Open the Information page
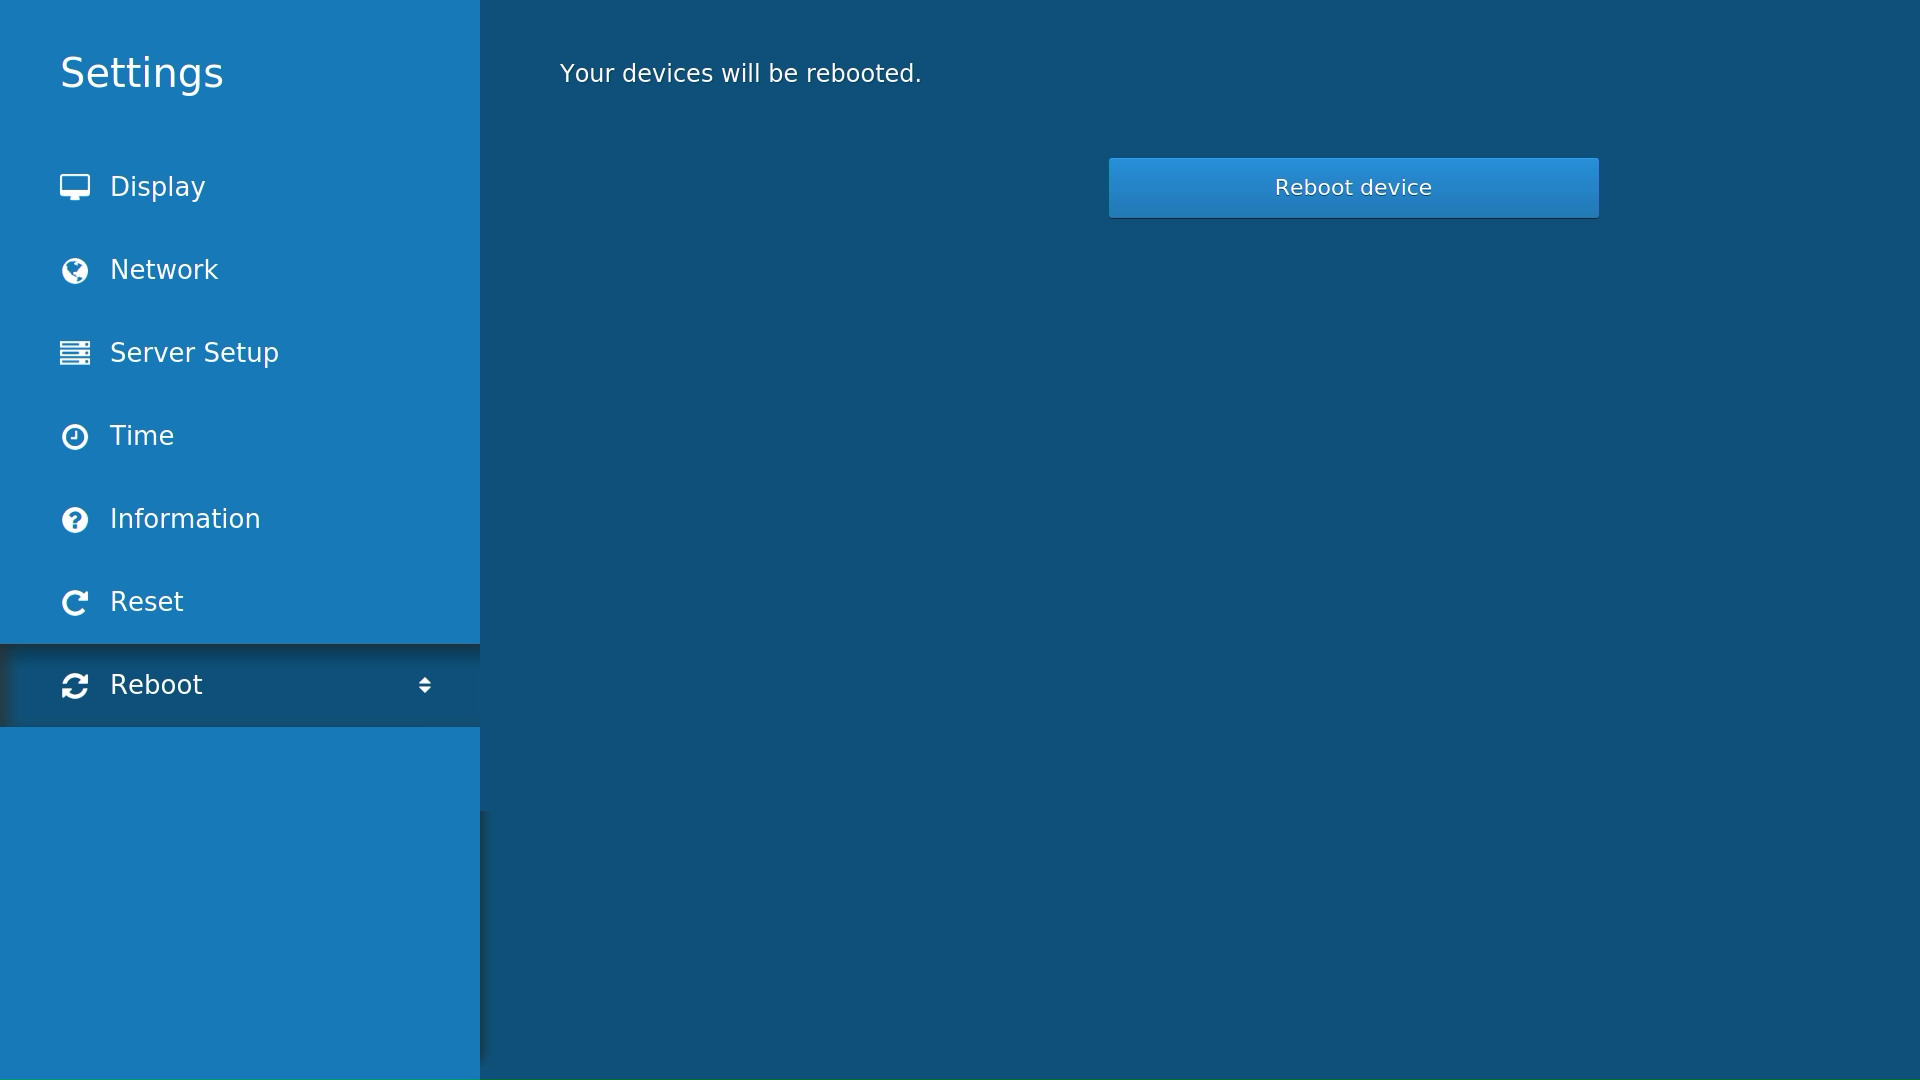Viewport: 1920px width, 1080px height. [184, 519]
